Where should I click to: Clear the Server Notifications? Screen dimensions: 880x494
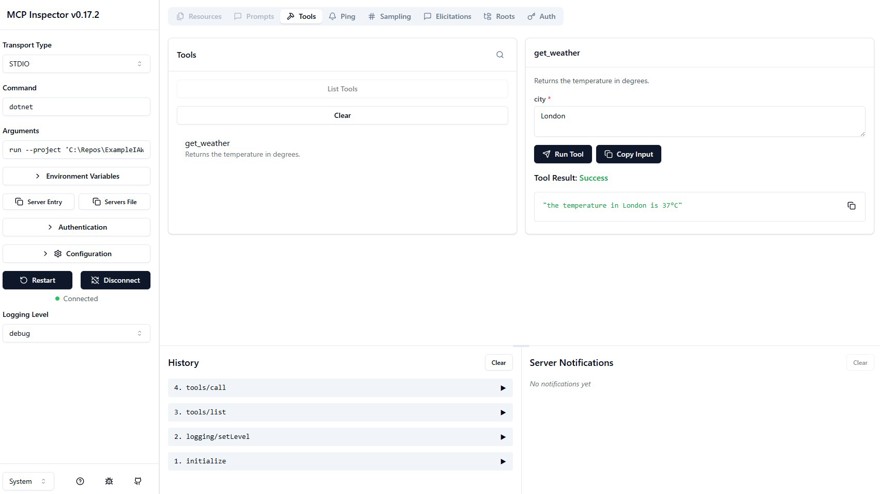[x=860, y=363]
